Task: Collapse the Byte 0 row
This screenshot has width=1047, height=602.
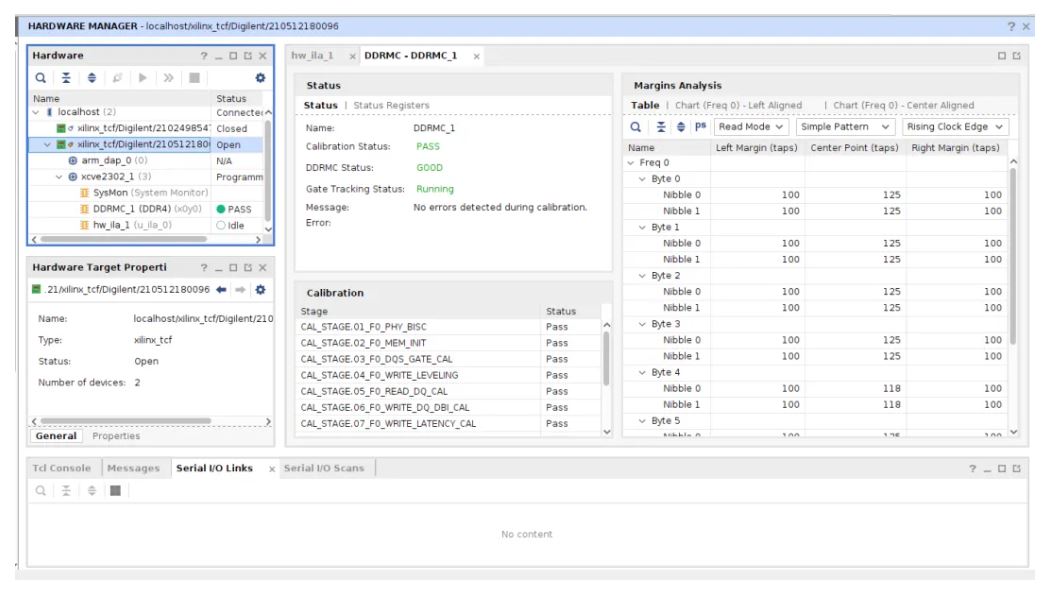Action: 642,179
